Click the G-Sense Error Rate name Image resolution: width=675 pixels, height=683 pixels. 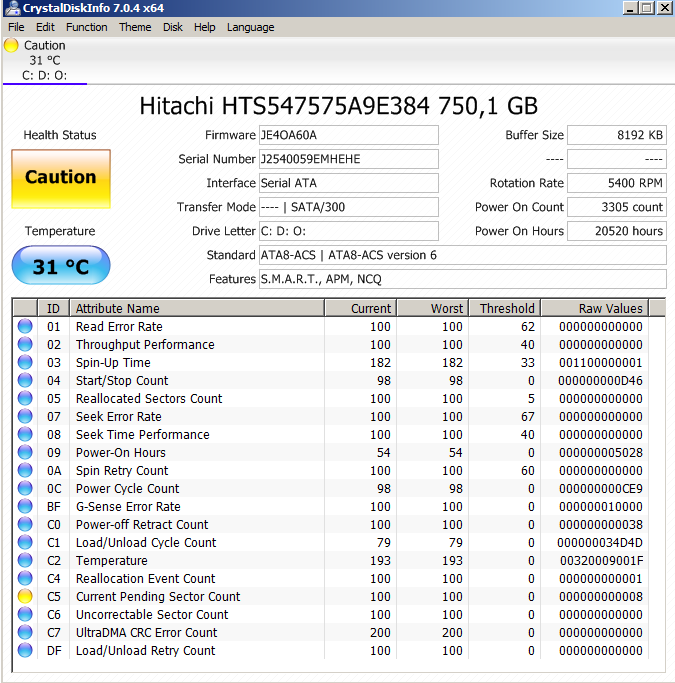(128, 507)
